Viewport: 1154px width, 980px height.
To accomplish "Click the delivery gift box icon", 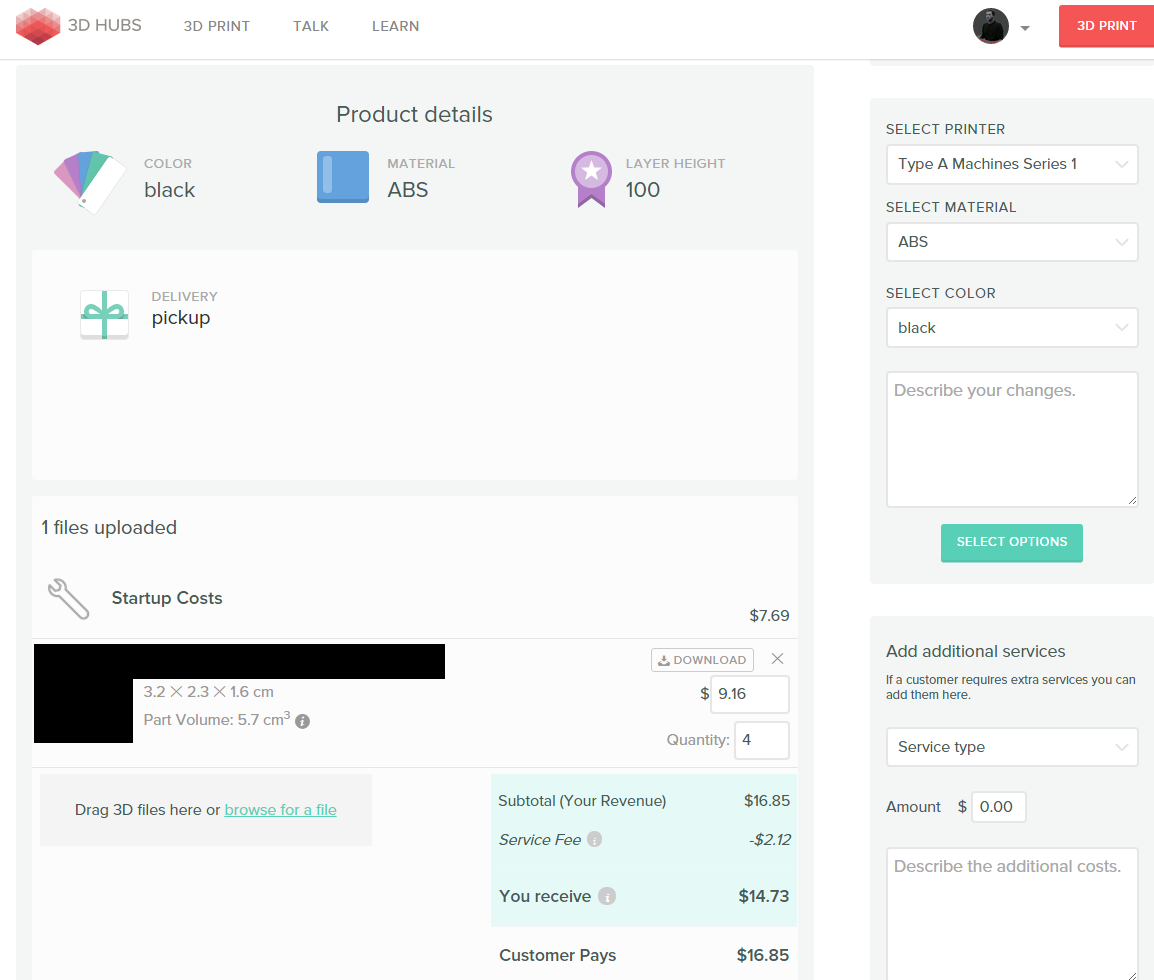I will [105, 315].
